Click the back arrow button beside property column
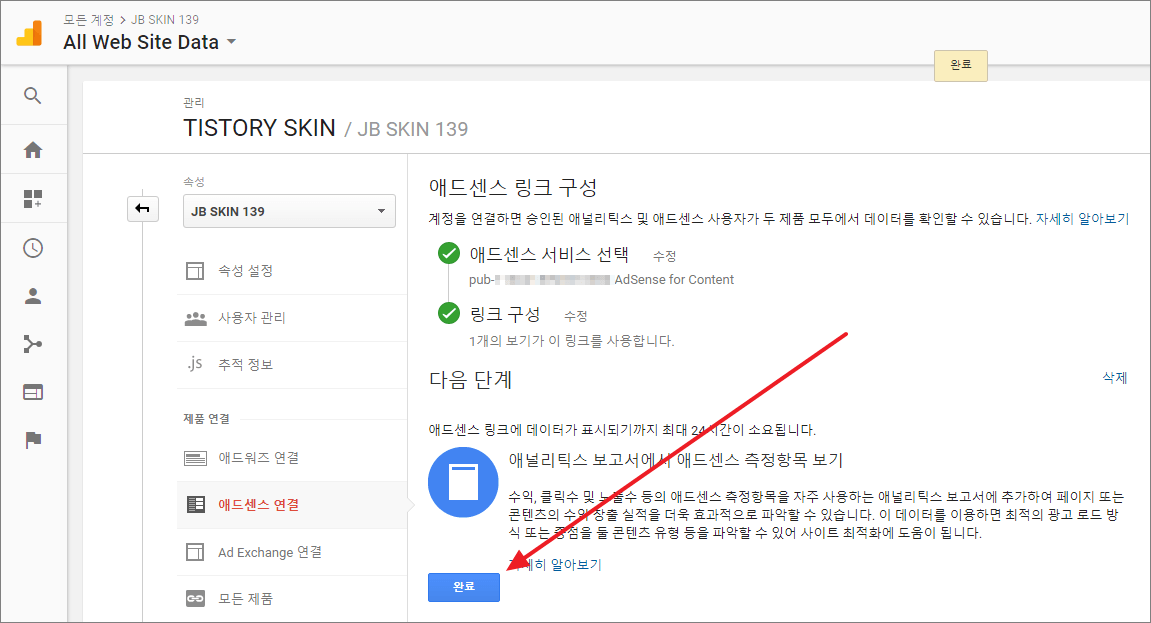Viewport: 1151px width, 623px height. coord(142,209)
